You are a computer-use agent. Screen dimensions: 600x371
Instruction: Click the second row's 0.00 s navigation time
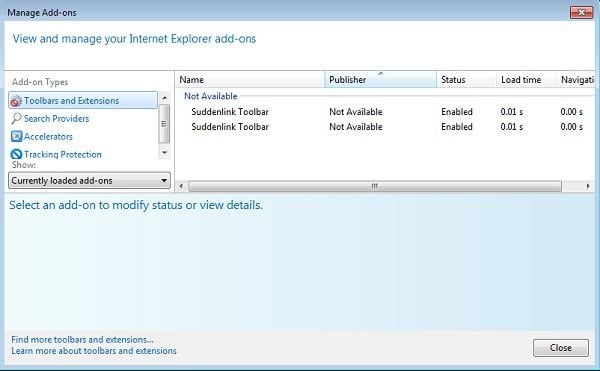click(x=571, y=127)
